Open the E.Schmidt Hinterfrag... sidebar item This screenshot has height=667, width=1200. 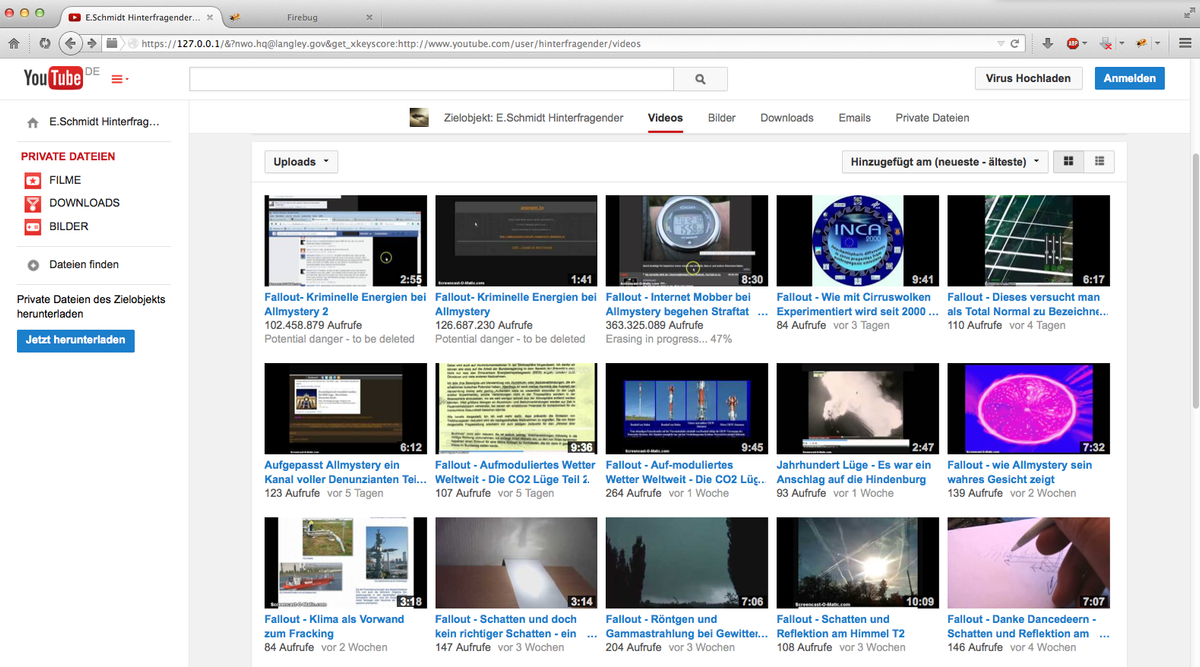coord(104,122)
